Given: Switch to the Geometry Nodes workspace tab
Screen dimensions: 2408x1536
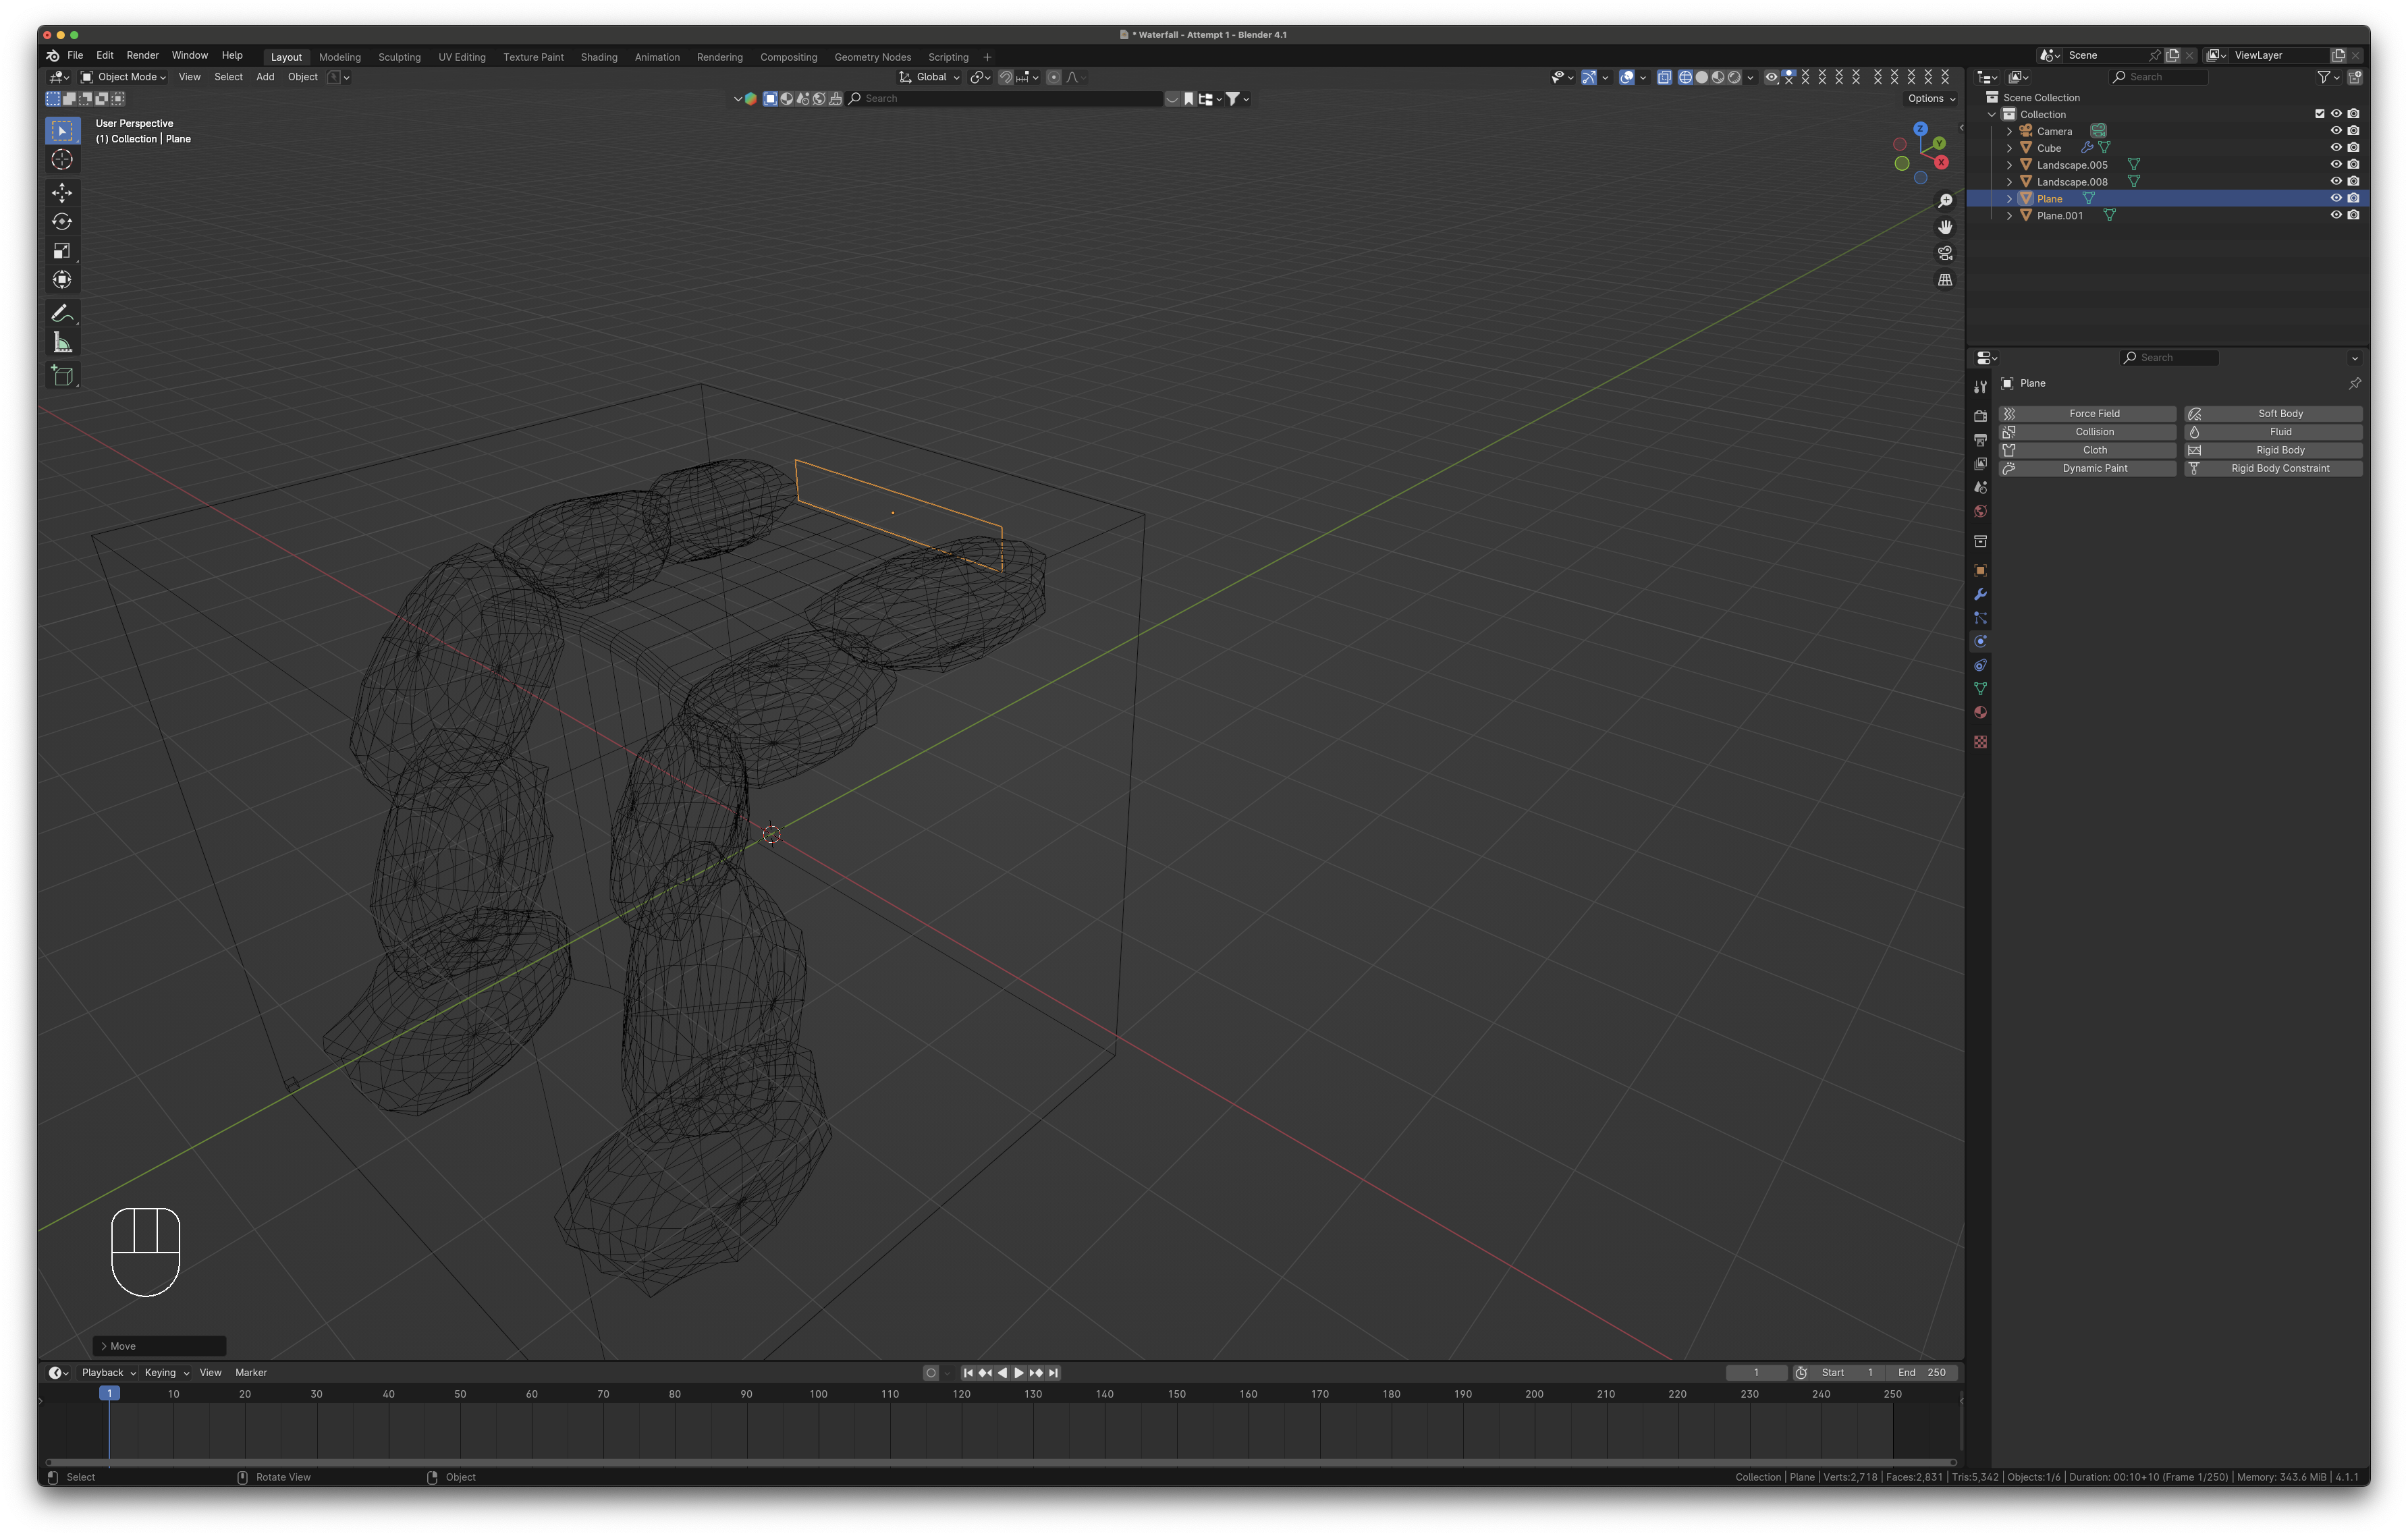Looking at the screenshot, I should pyautogui.click(x=872, y=57).
